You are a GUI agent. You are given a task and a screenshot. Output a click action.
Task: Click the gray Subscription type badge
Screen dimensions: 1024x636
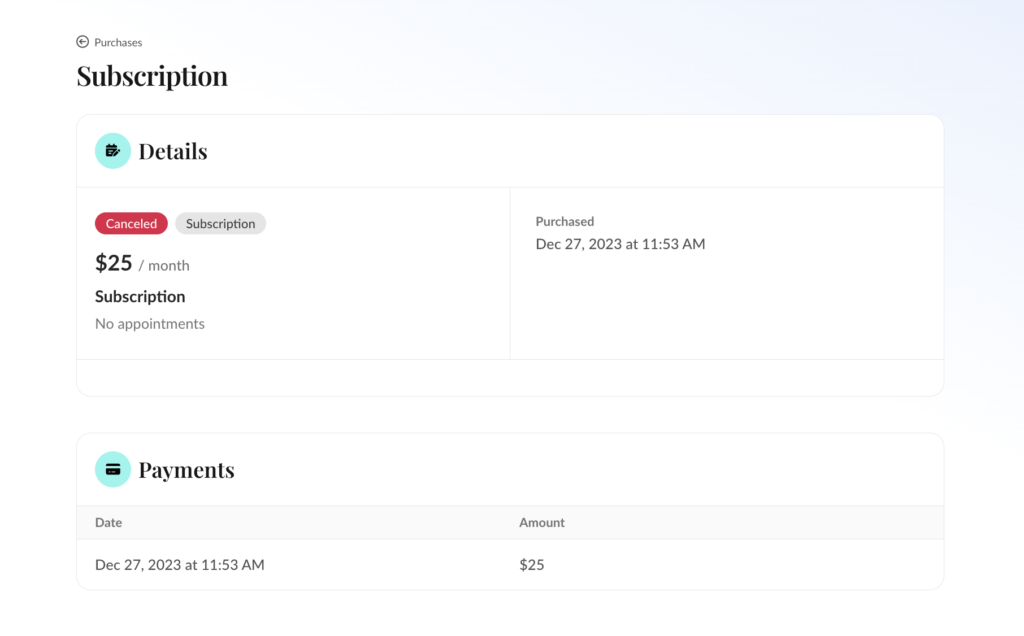pos(220,224)
